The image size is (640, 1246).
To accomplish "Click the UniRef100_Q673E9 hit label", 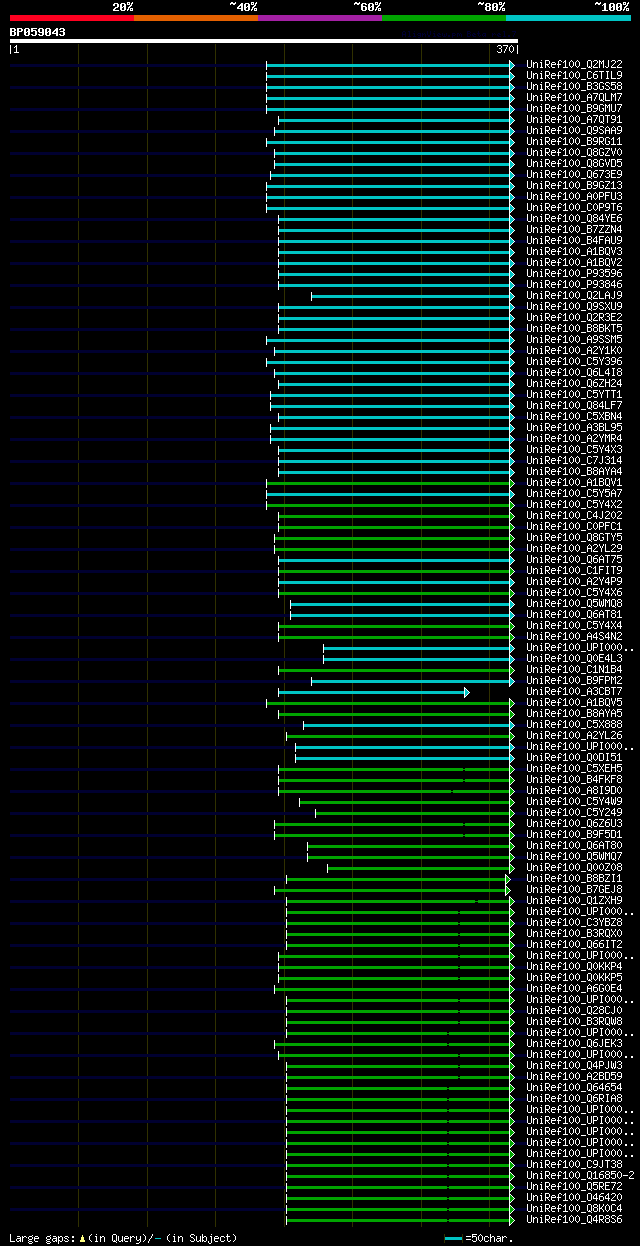I will pos(574,174).
